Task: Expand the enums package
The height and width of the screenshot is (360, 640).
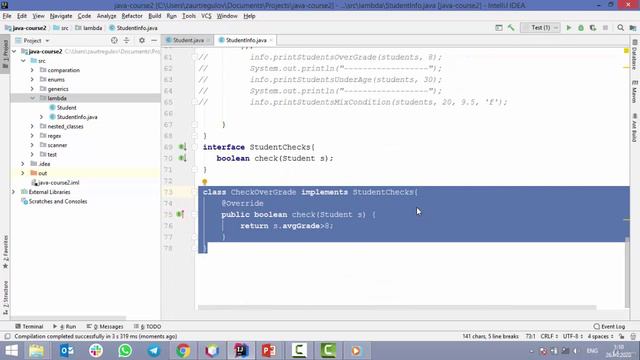Action: tap(32, 80)
